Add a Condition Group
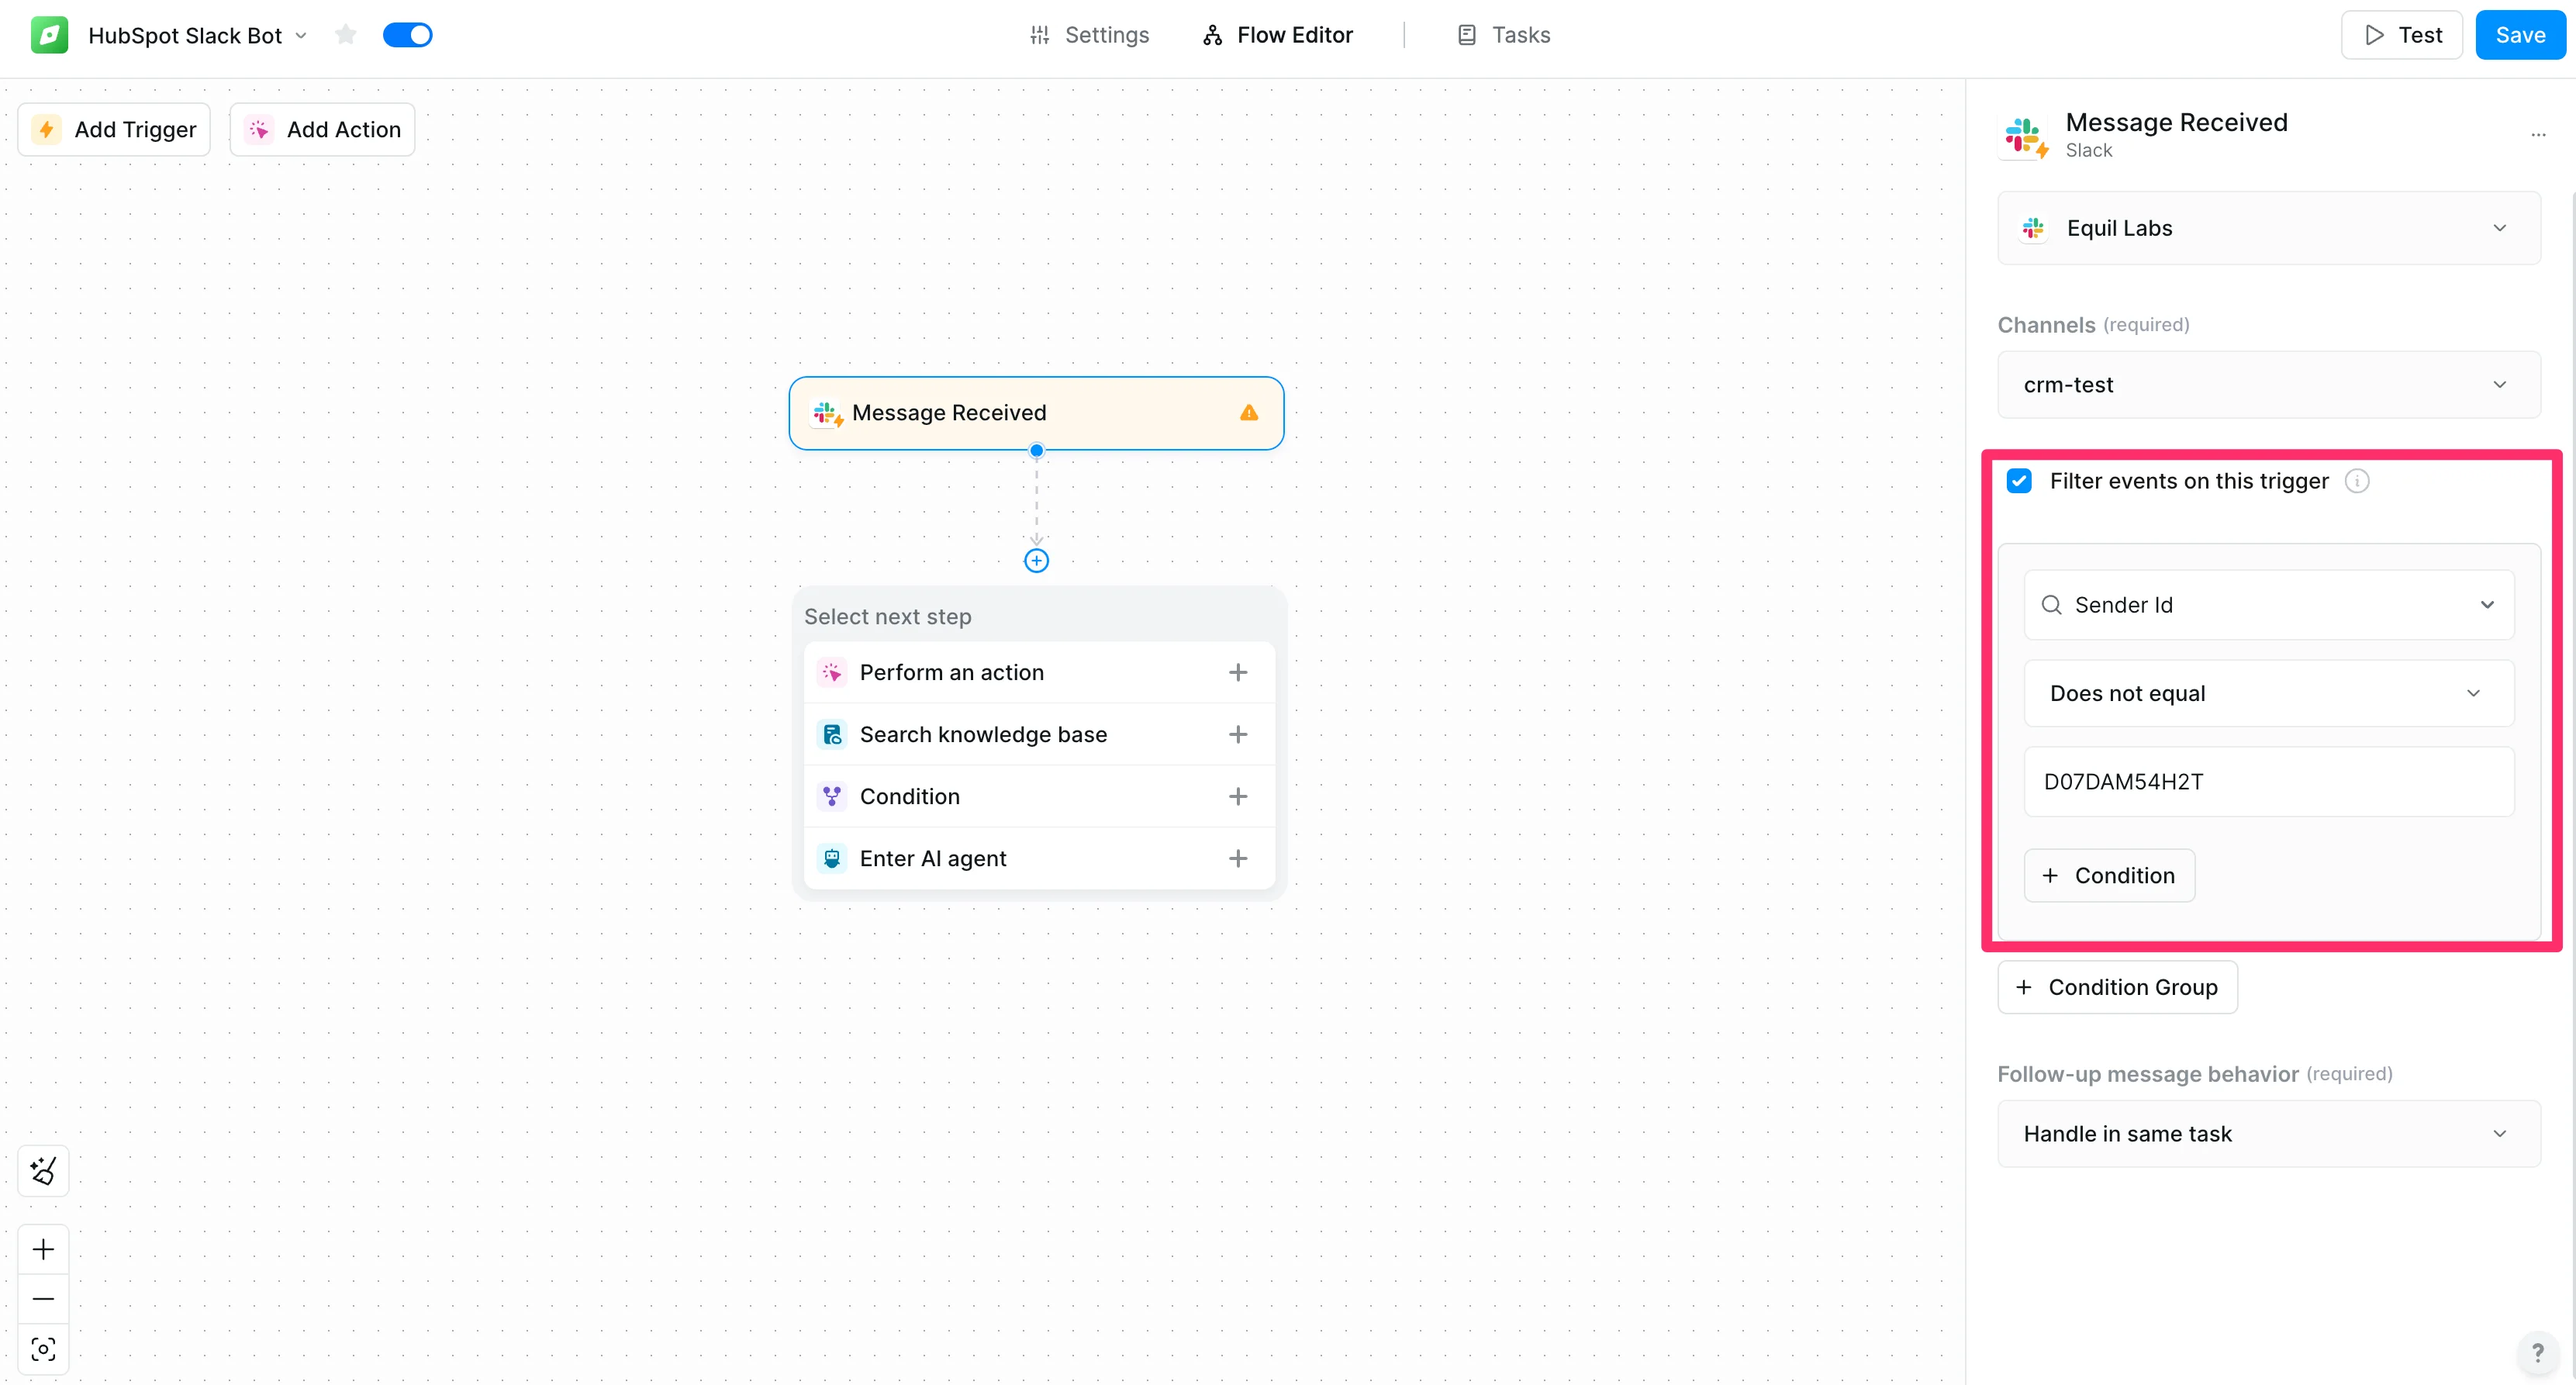The height and width of the screenshot is (1385, 2576). click(x=2117, y=987)
